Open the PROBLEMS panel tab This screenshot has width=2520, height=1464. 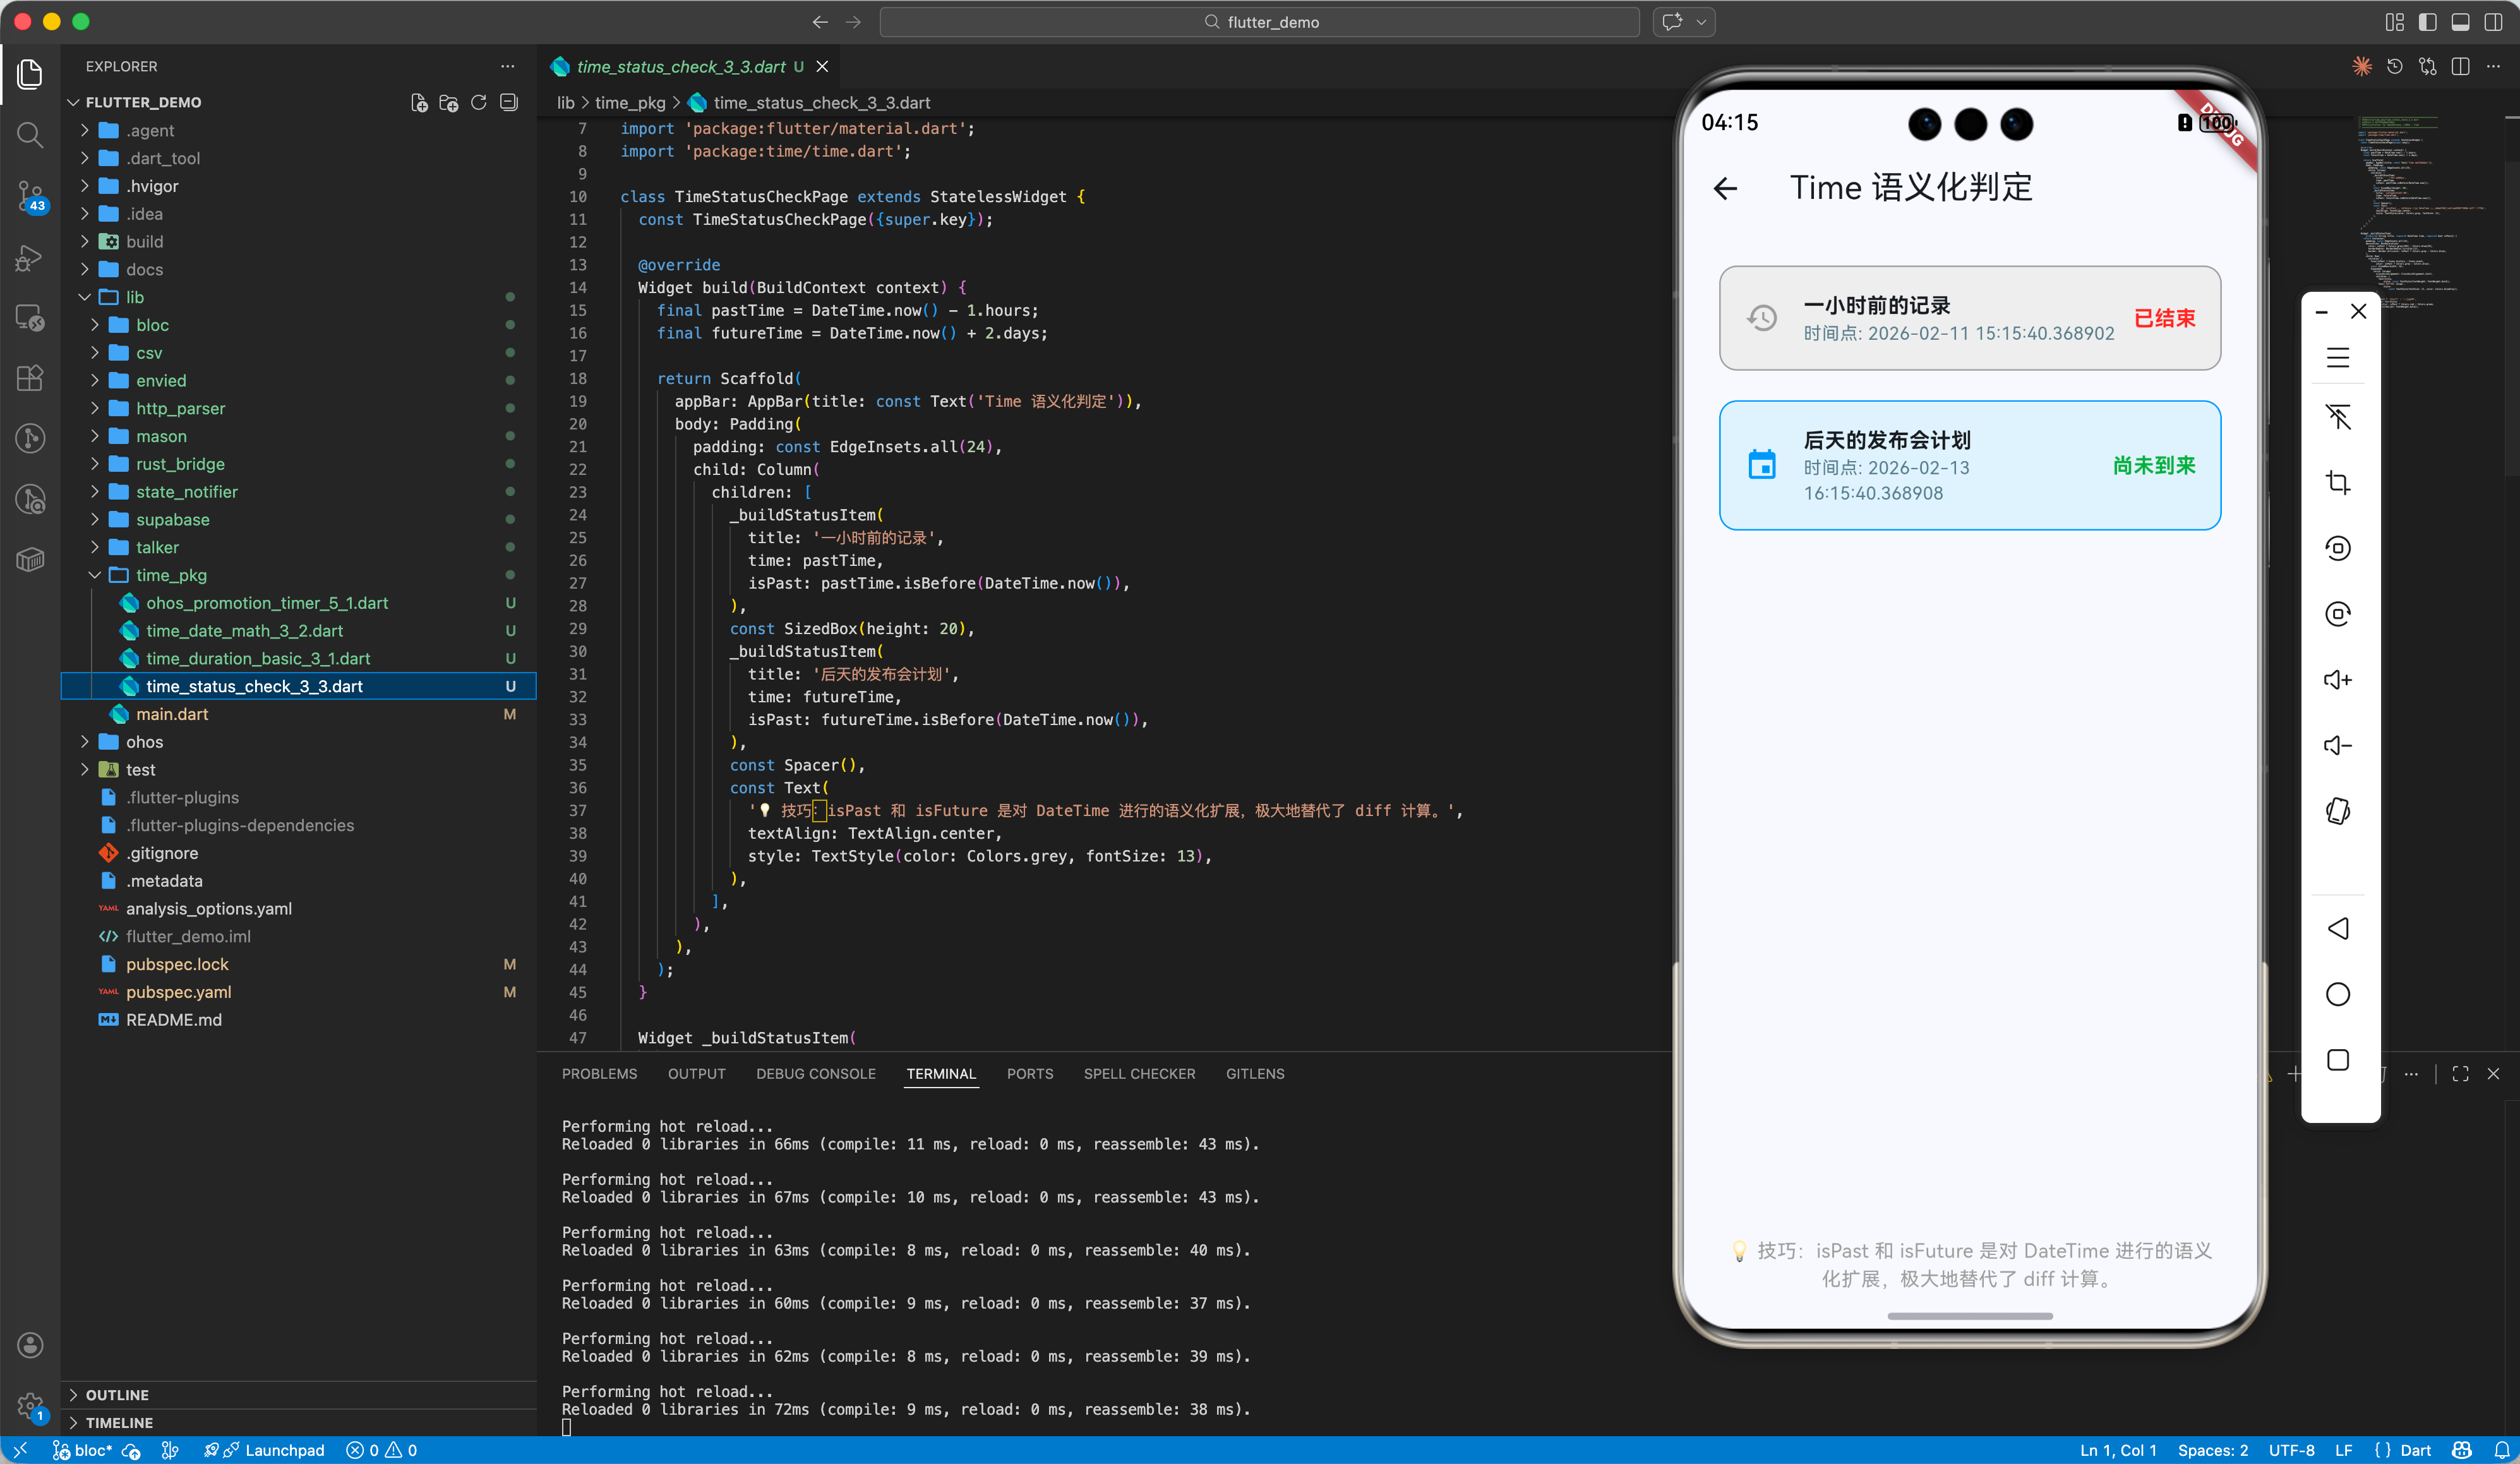coord(599,1073)
